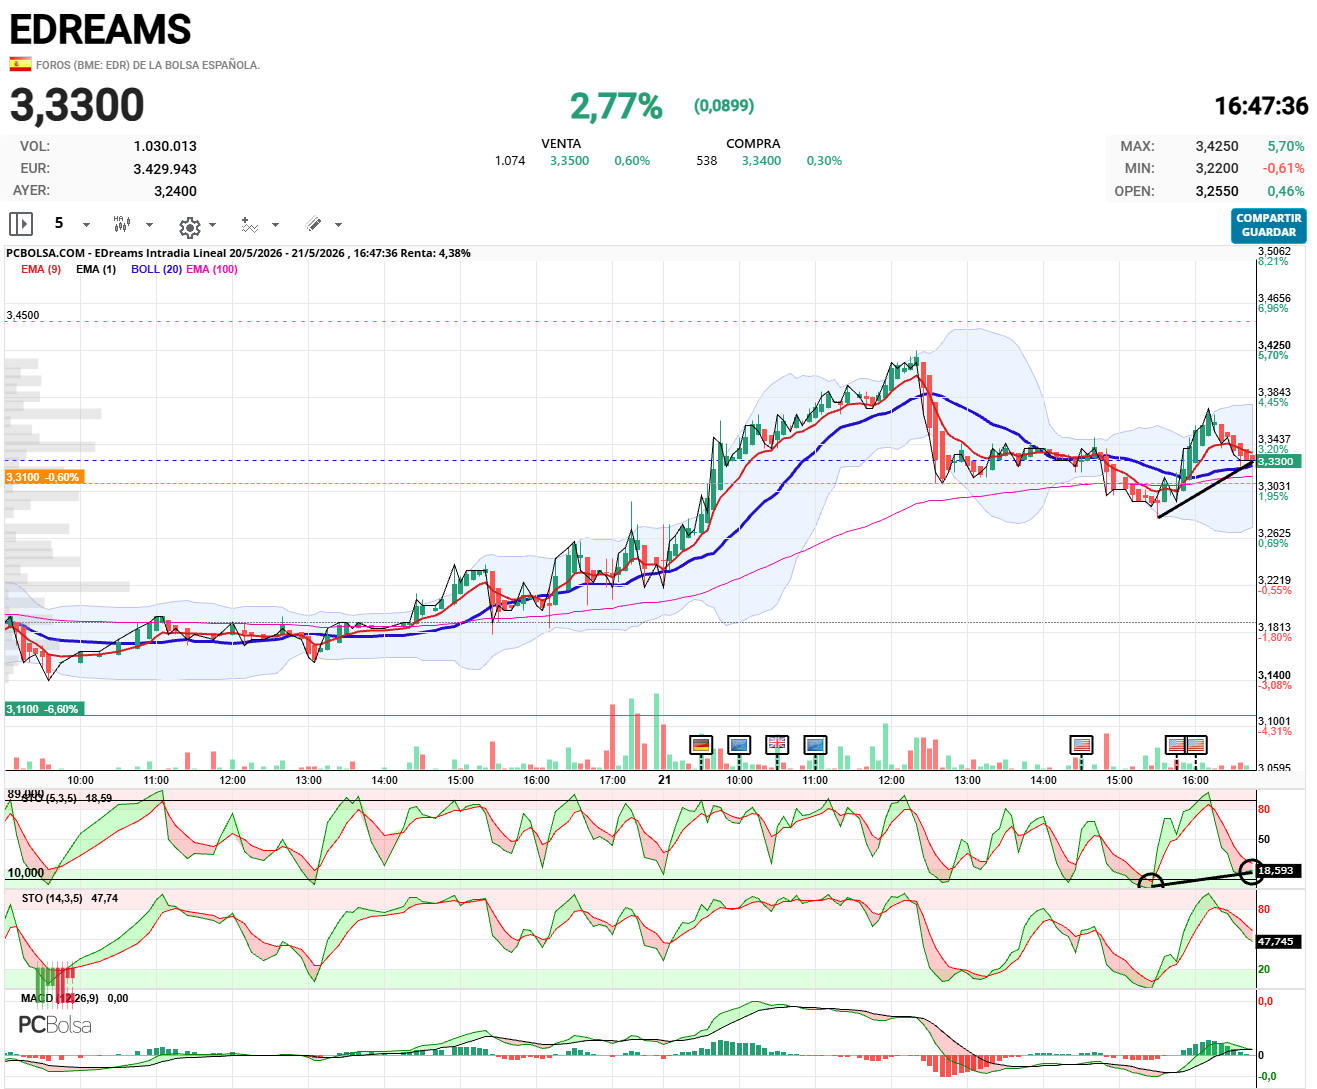
Task: Click the Heikin-Ashi candlestick chart type icon
Action: click(x=122, y=224)
